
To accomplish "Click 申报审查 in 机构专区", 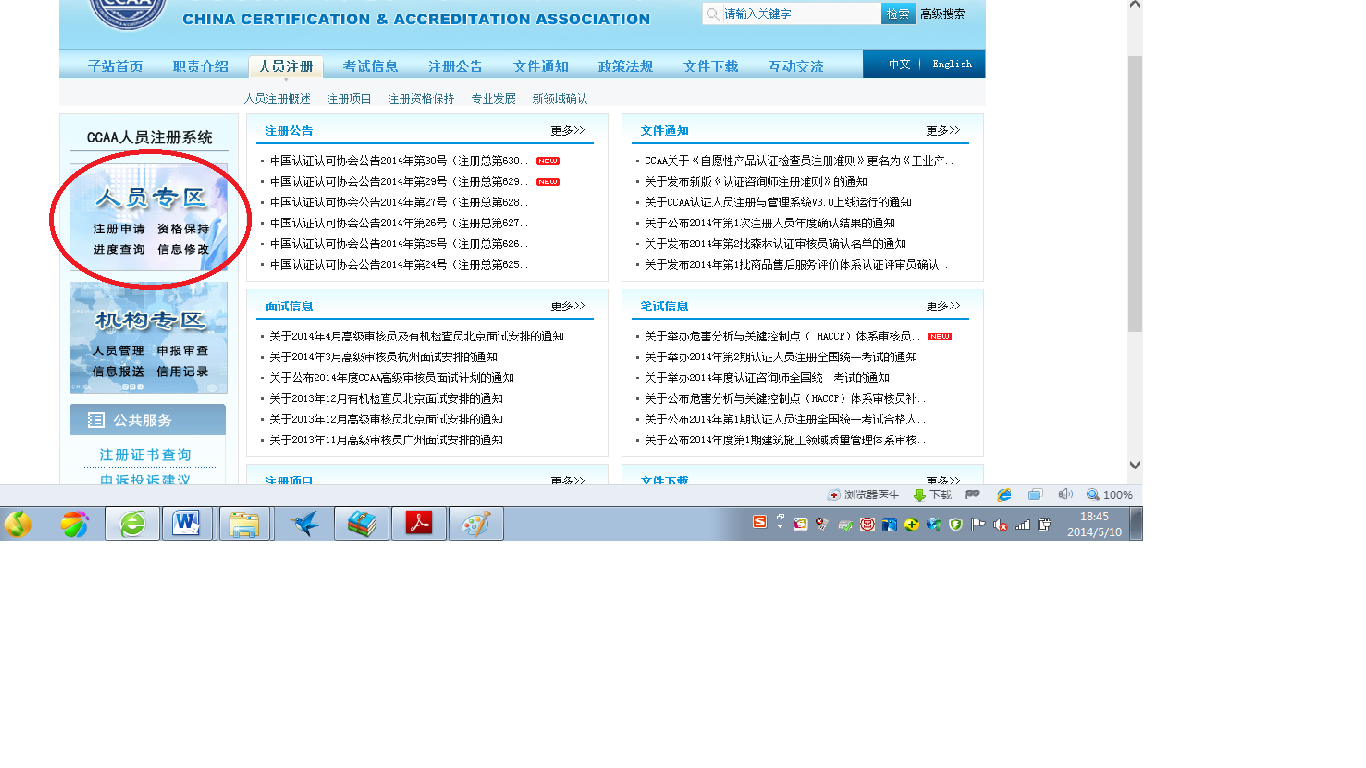I will click(183, 351).
